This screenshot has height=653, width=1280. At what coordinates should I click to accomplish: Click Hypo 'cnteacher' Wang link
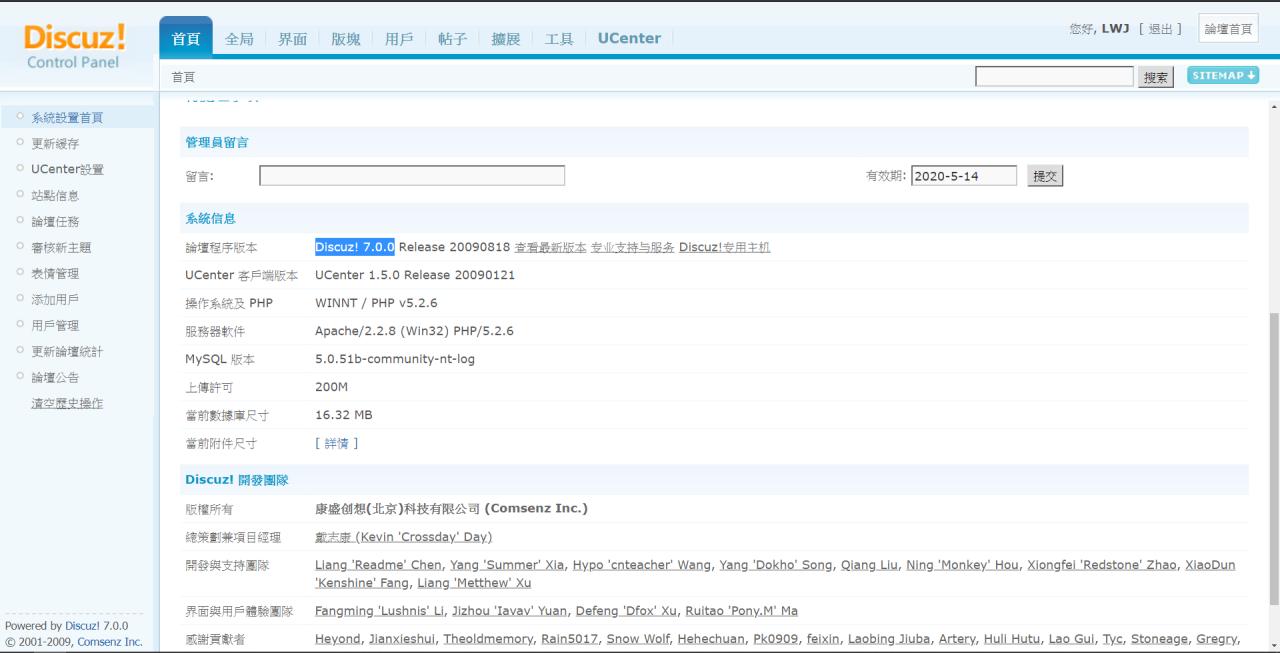(x=642, y=565)
